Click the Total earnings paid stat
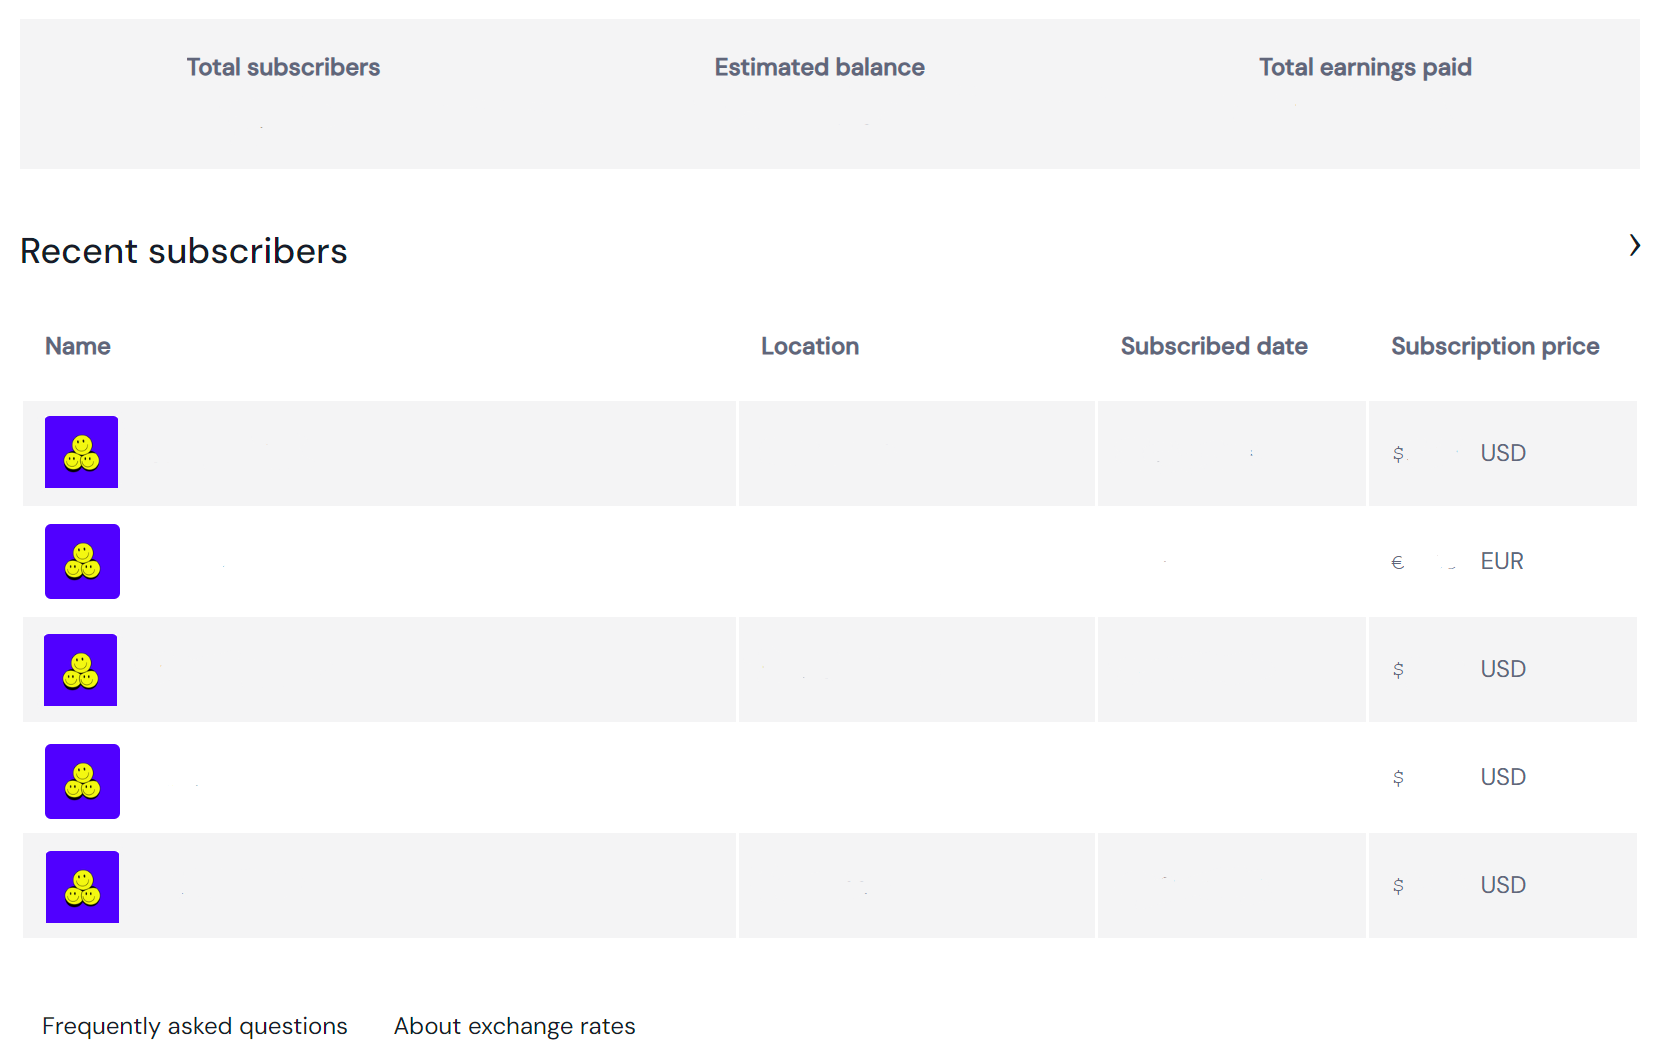Screen dimensions: 1669x1064 1364,67
